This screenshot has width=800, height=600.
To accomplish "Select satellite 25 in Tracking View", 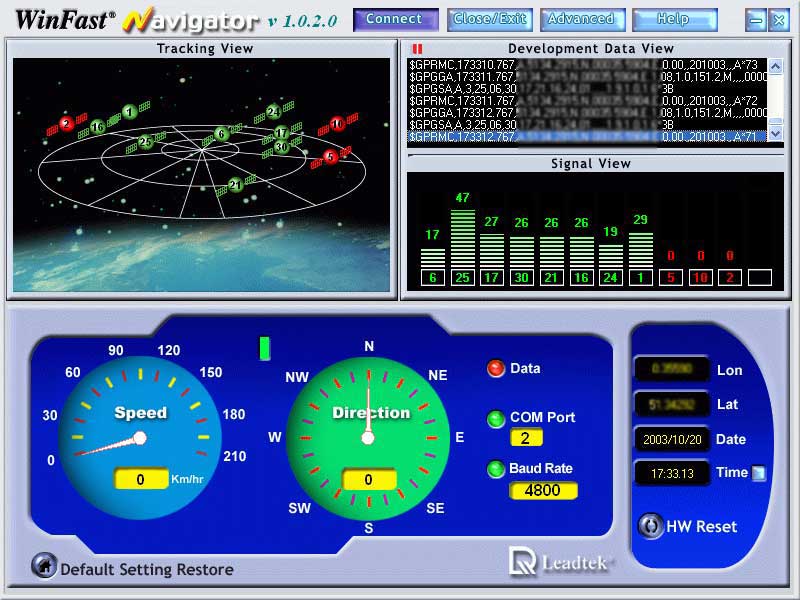I will 145,142.
